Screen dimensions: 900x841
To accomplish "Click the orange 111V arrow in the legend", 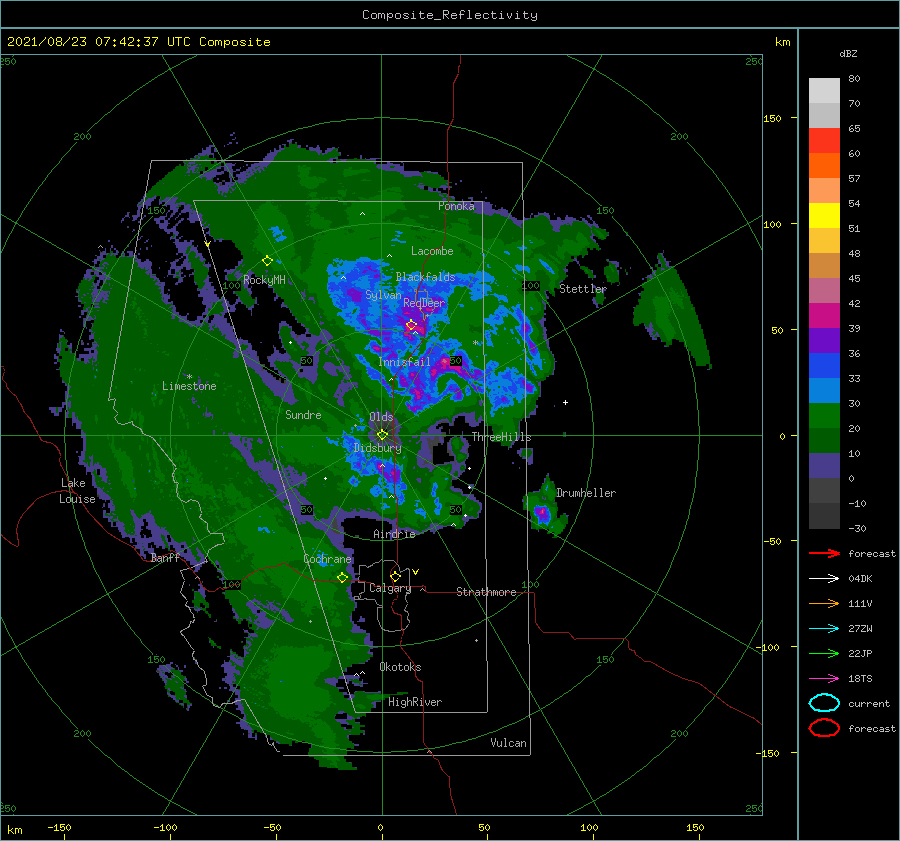I will [824, 603].
